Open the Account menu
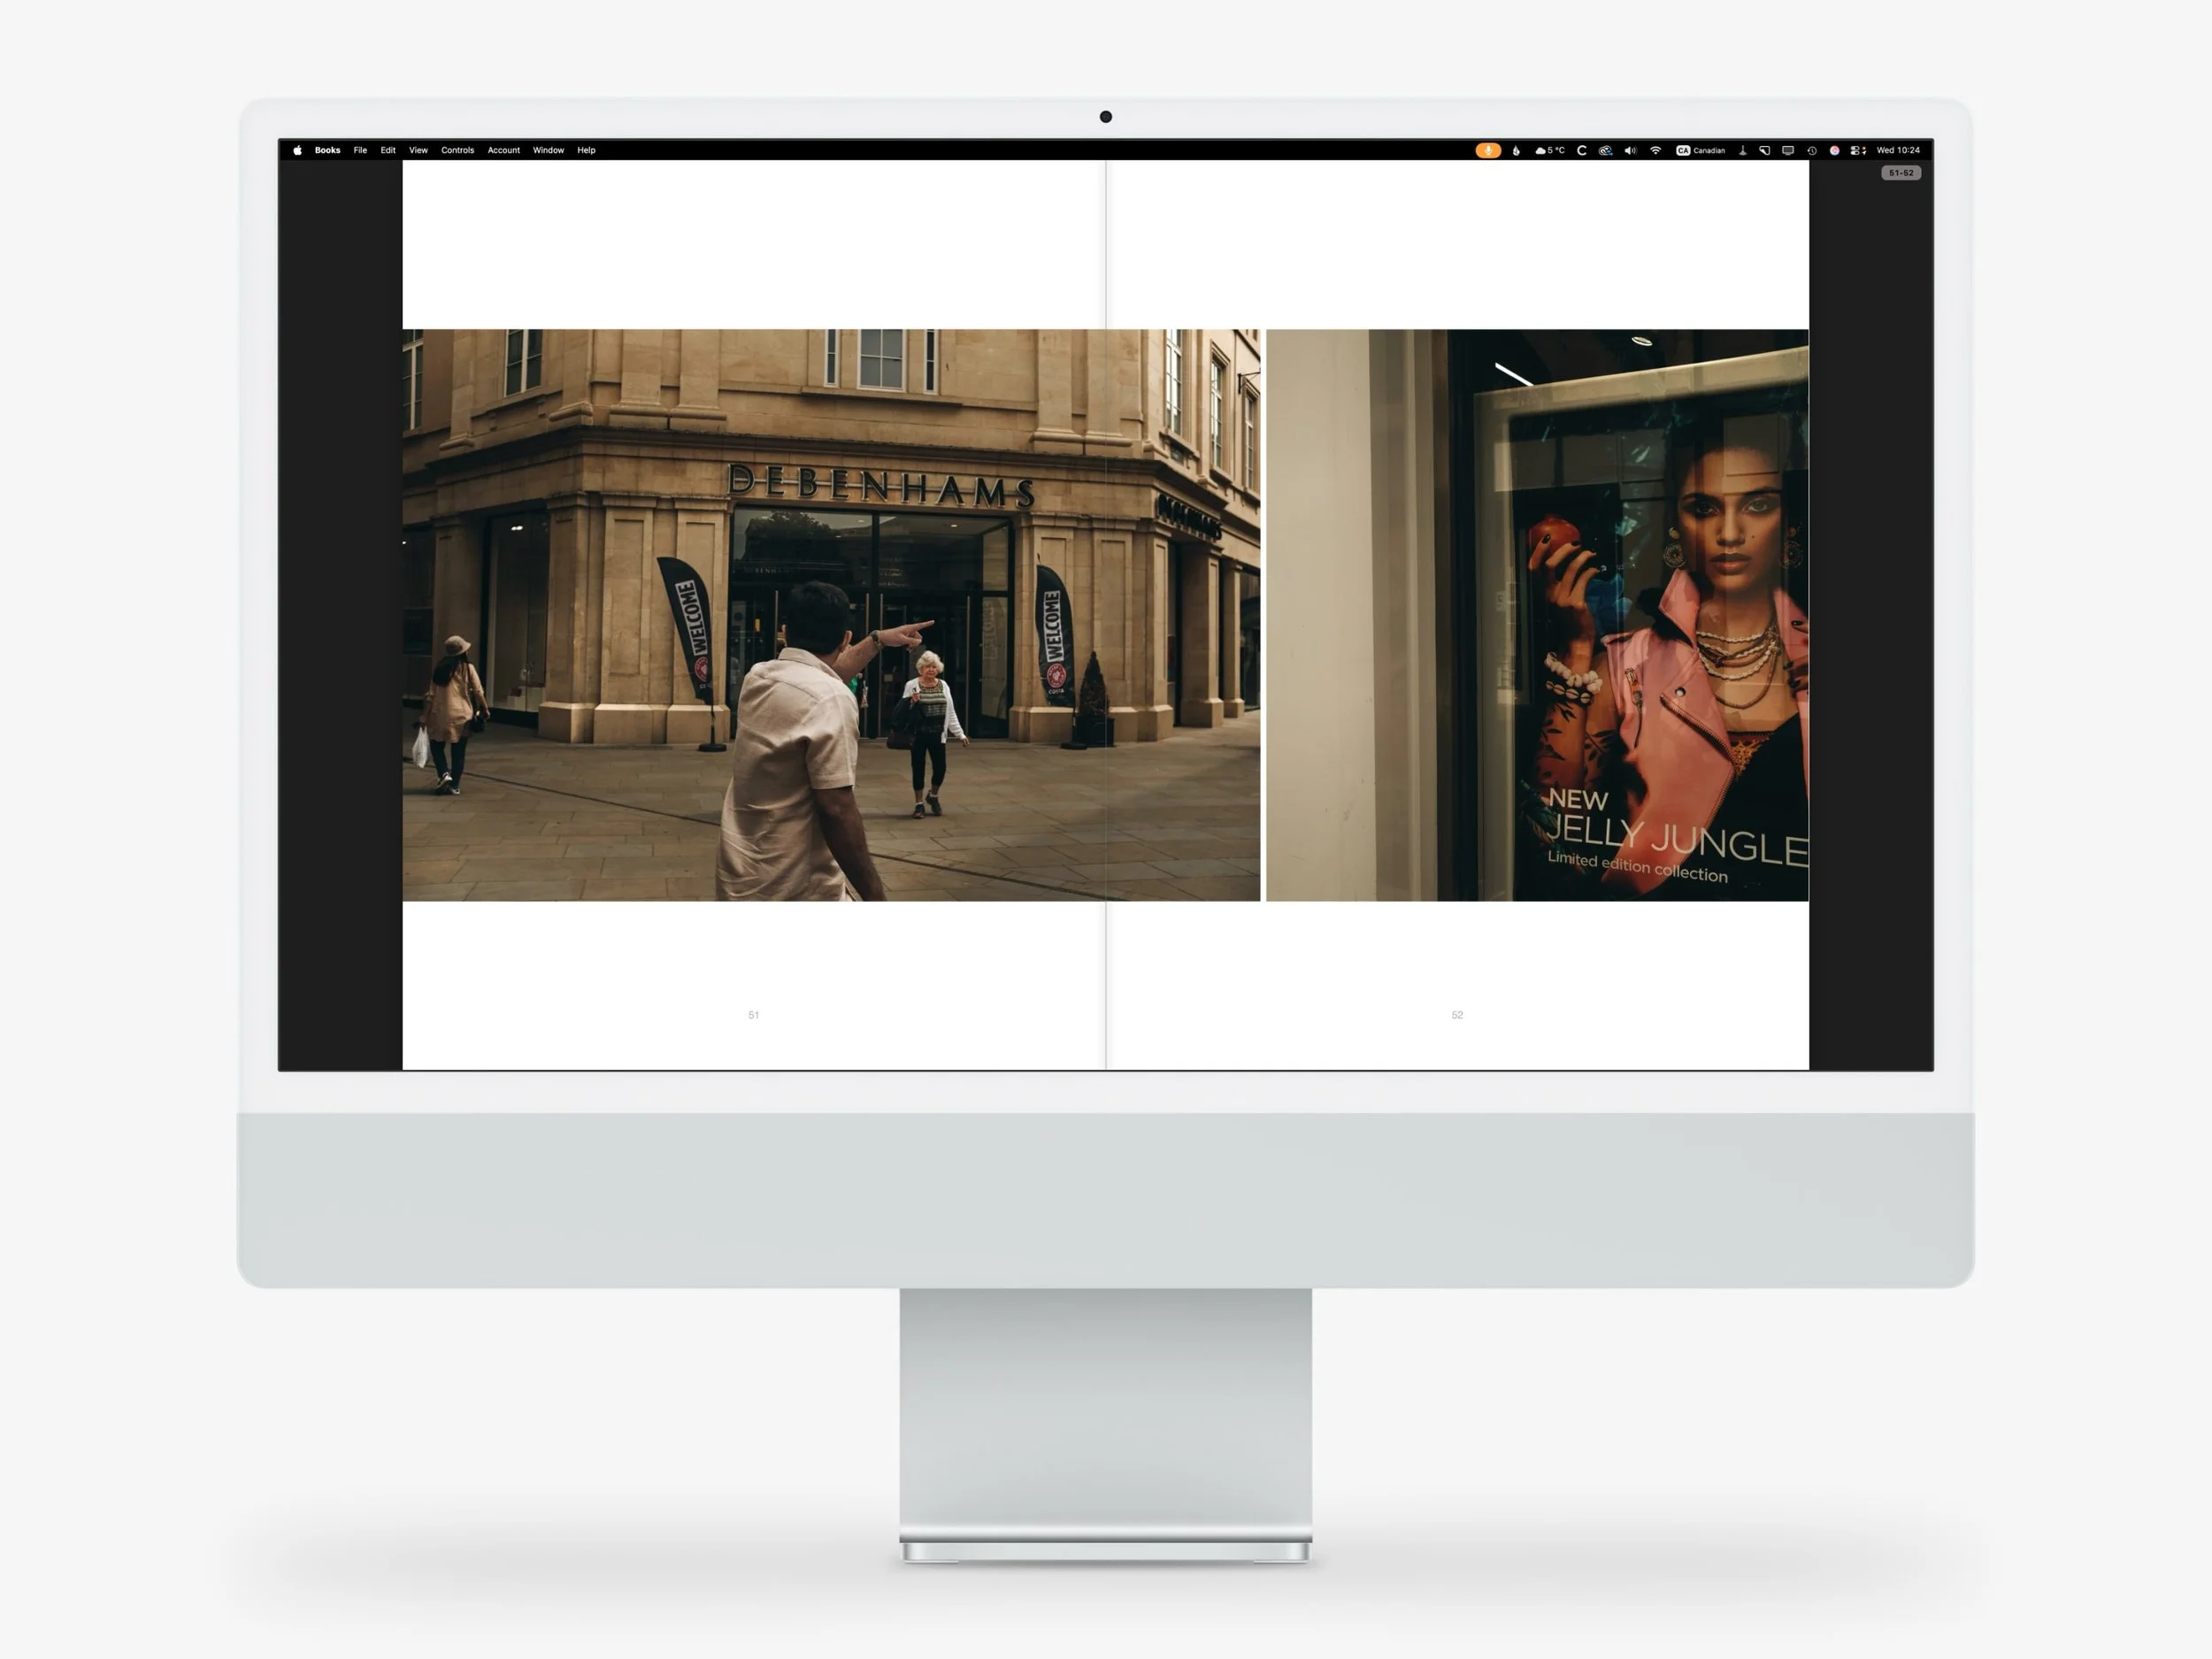The width and height of the screenshot is (2212, 1659). coord(503,150)
